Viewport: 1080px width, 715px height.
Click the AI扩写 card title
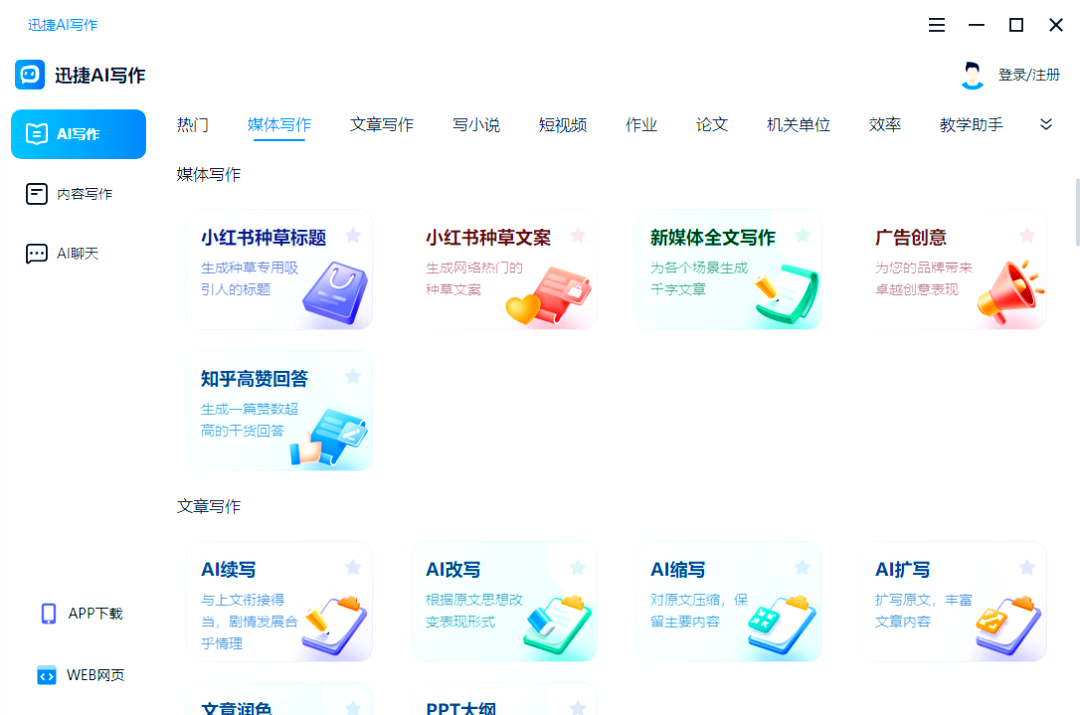point(902,570)
